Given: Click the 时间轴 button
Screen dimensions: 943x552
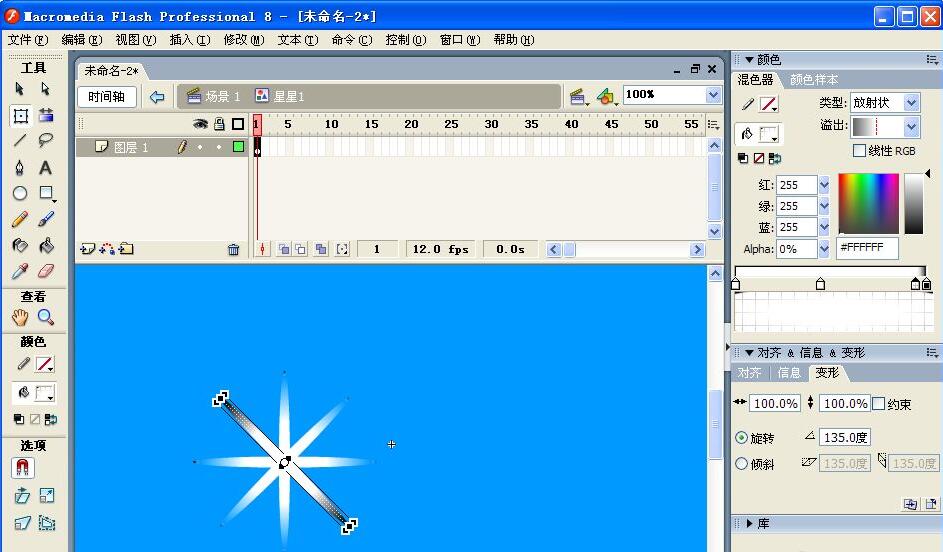Looking at the screenshot, I should point(106,97).
